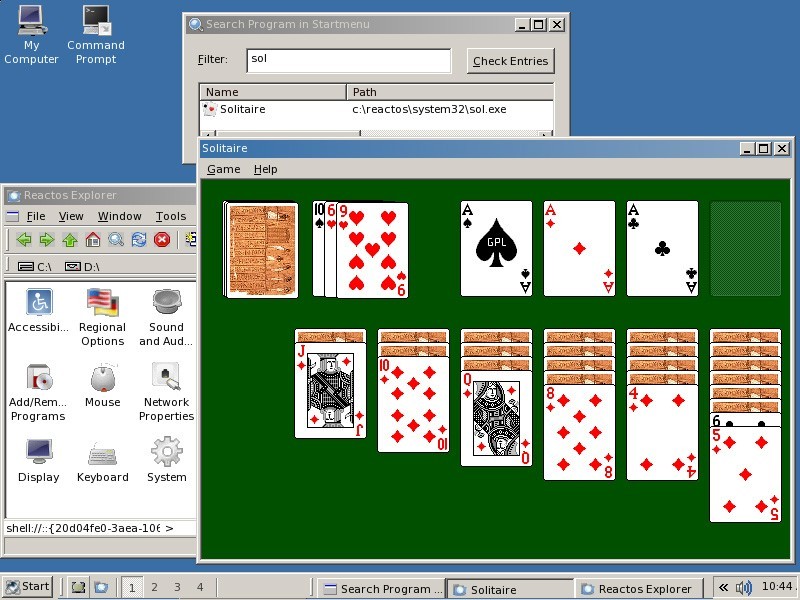Click the volume speaker tray icon
This screenshot has width=800, height=600.
click(744, 588)
